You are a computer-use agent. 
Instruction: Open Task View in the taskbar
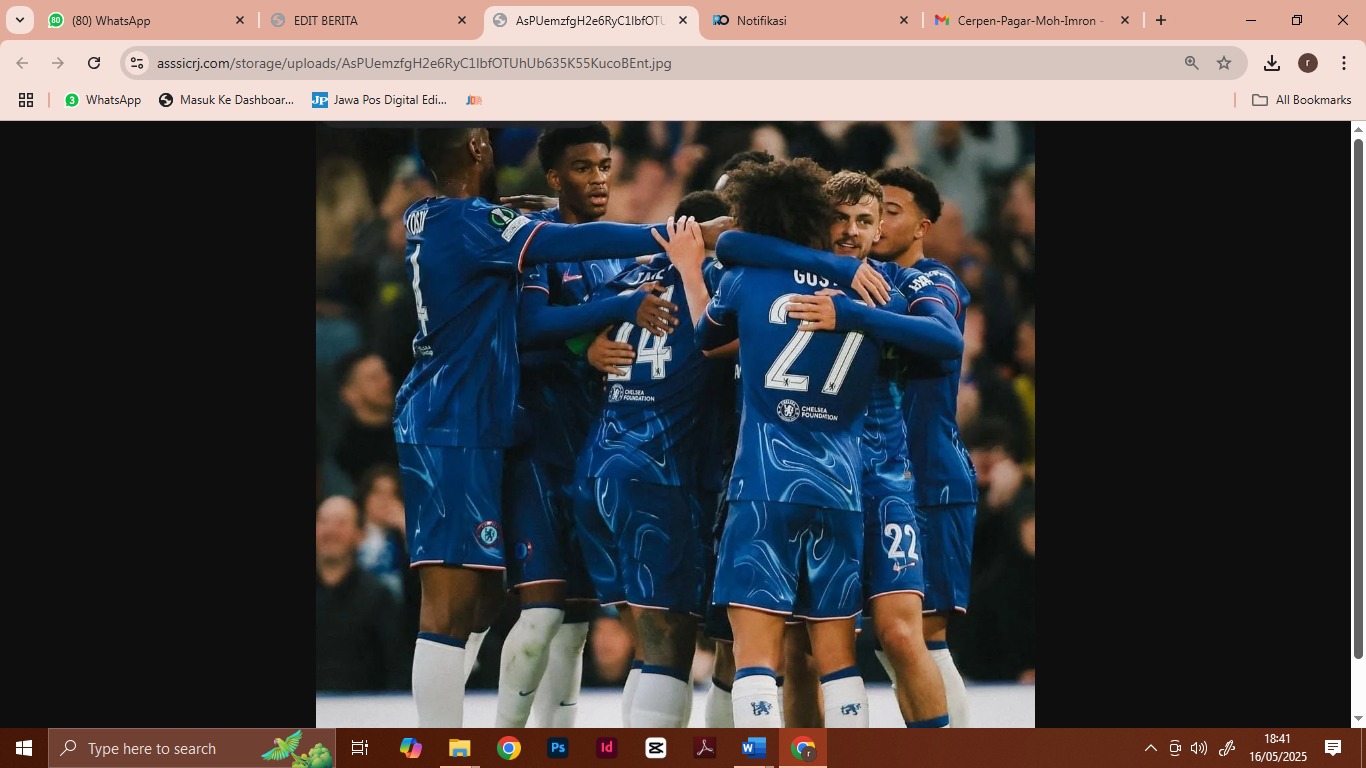pyautogui.click(x=360, y=748)
